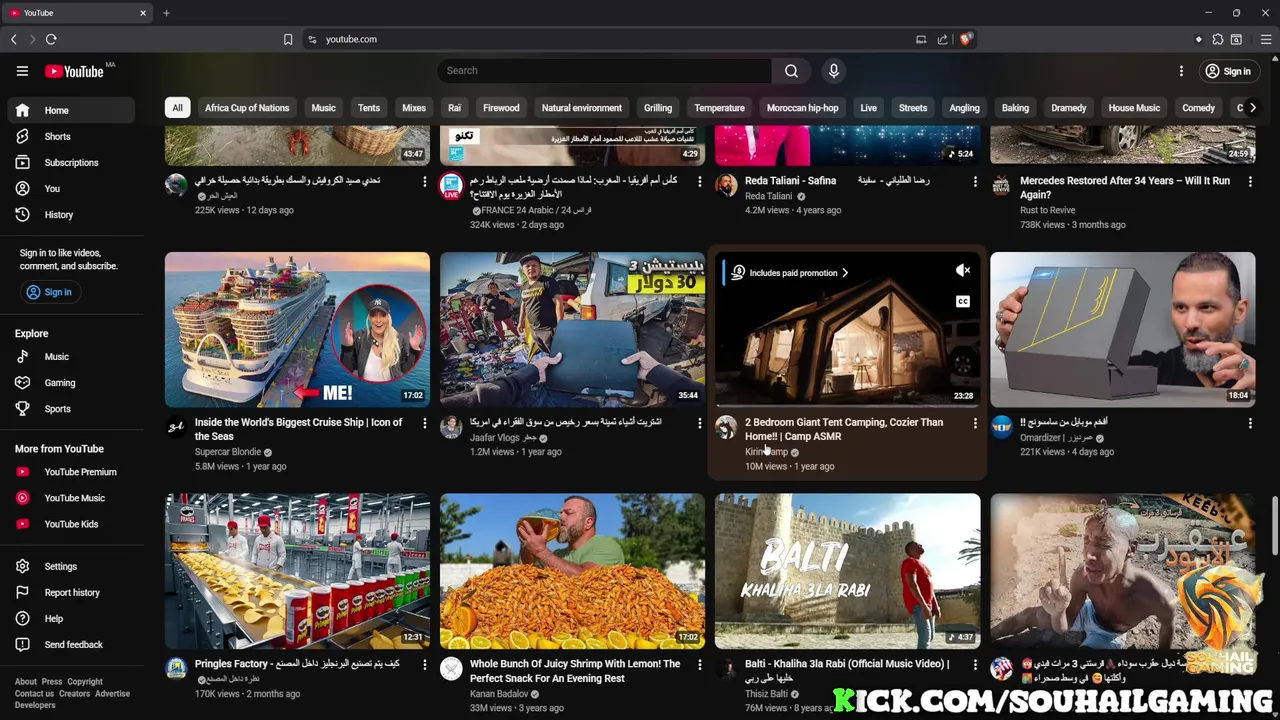This screenshot has height=720, width=1280.
Task: Select the All filter chip
Action: point(177,108)
